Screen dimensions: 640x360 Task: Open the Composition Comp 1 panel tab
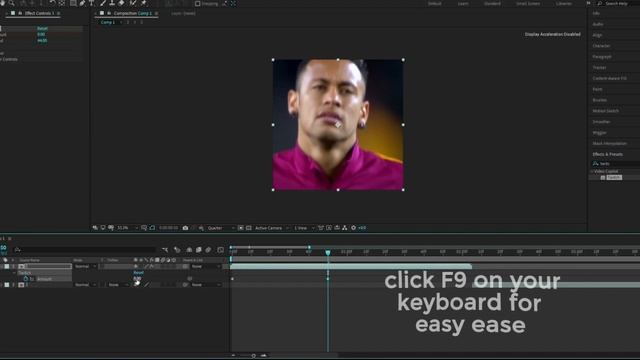(133, 13)
